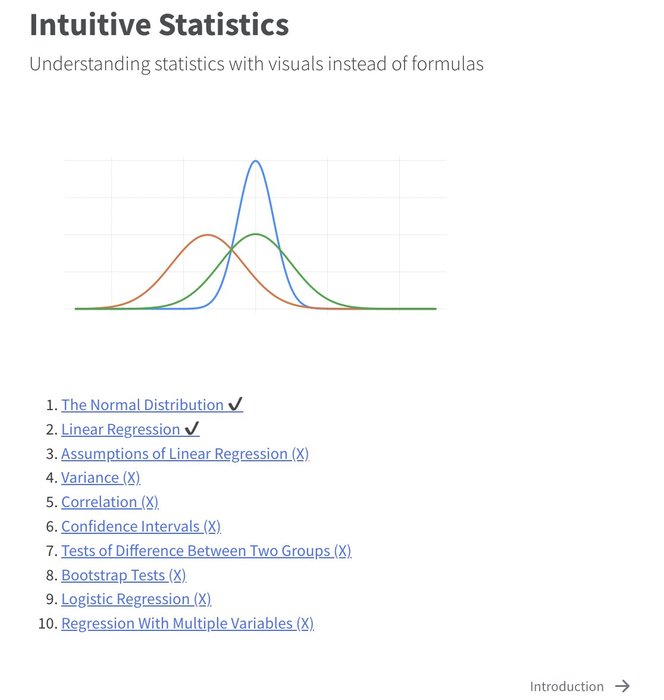The height and width of the screenshot is (700, 664).
Task: Click the peak of the orange curve
Action: pyautogui.click(x=207, y=235)
